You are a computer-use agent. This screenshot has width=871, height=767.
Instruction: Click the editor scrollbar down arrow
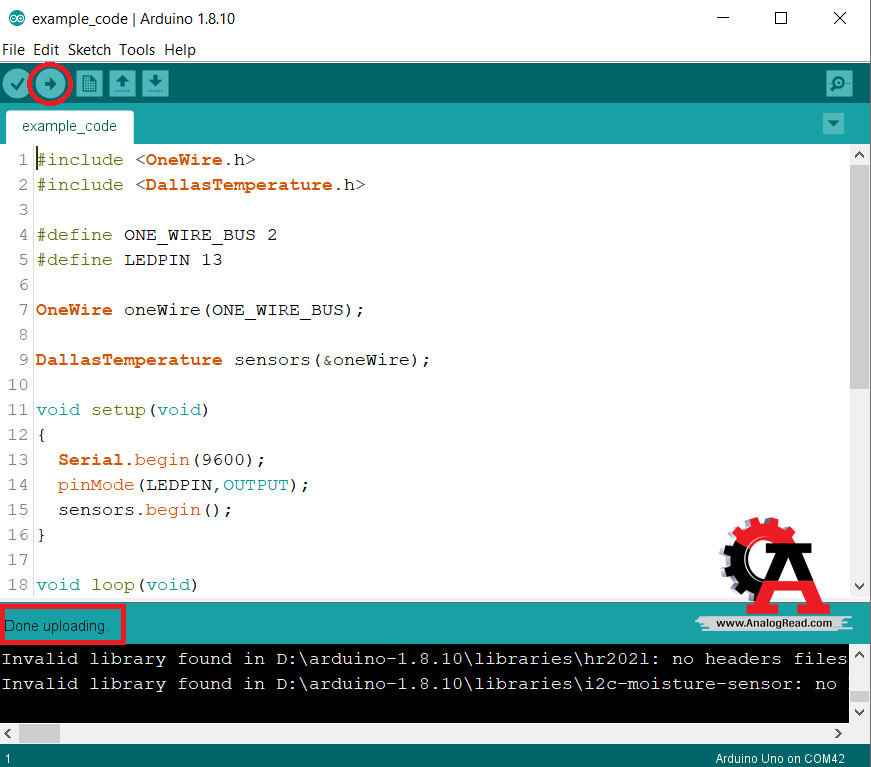tap(859, 586)
